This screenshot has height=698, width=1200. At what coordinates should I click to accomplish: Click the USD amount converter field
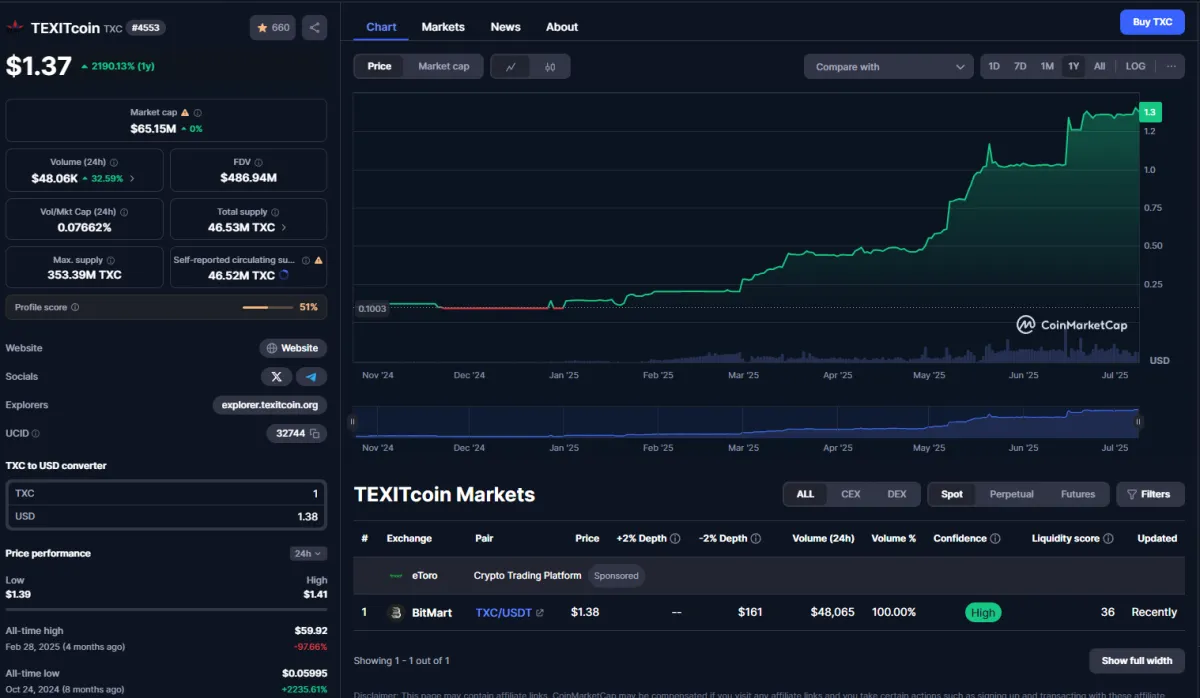point(166,516)
